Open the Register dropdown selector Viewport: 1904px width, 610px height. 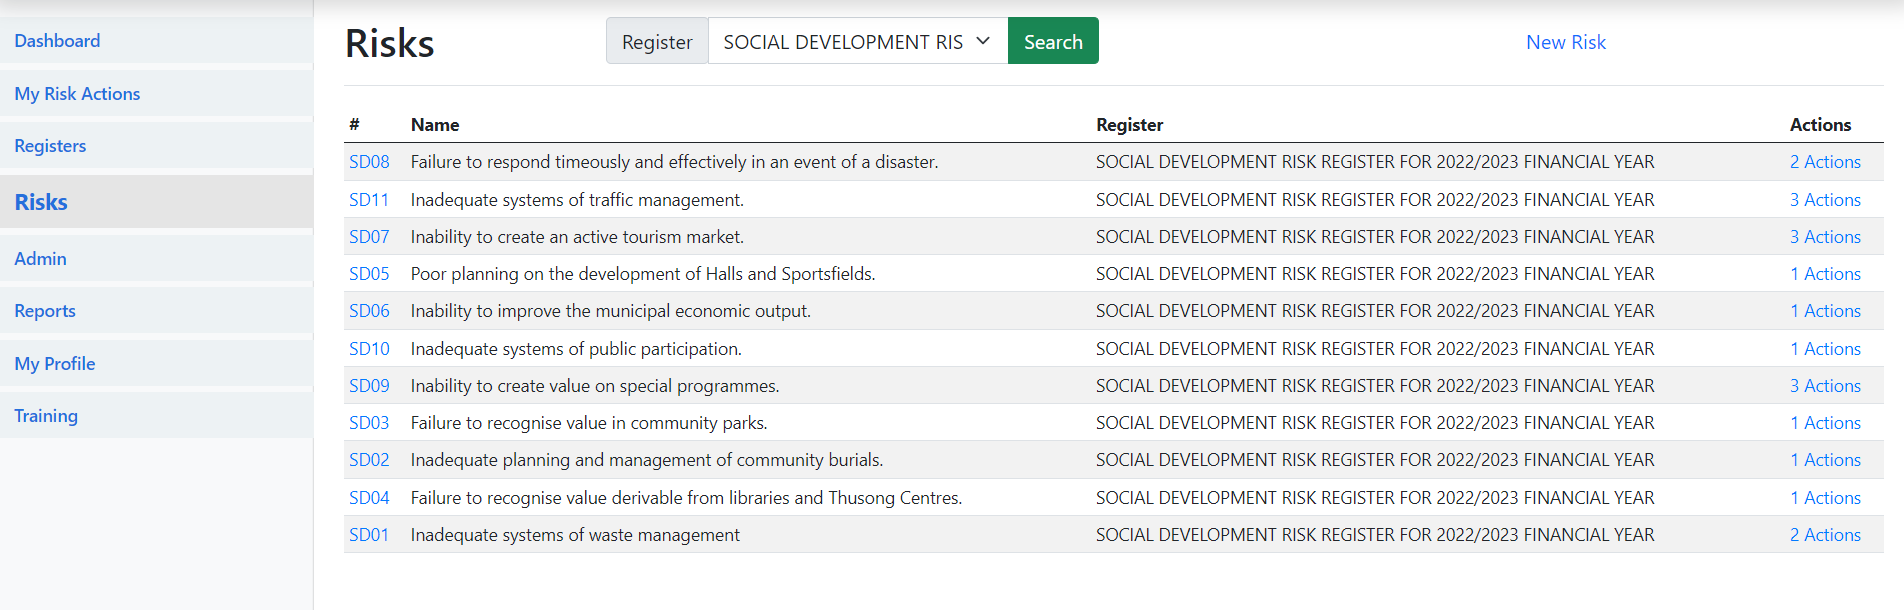[x=857, y=42]
